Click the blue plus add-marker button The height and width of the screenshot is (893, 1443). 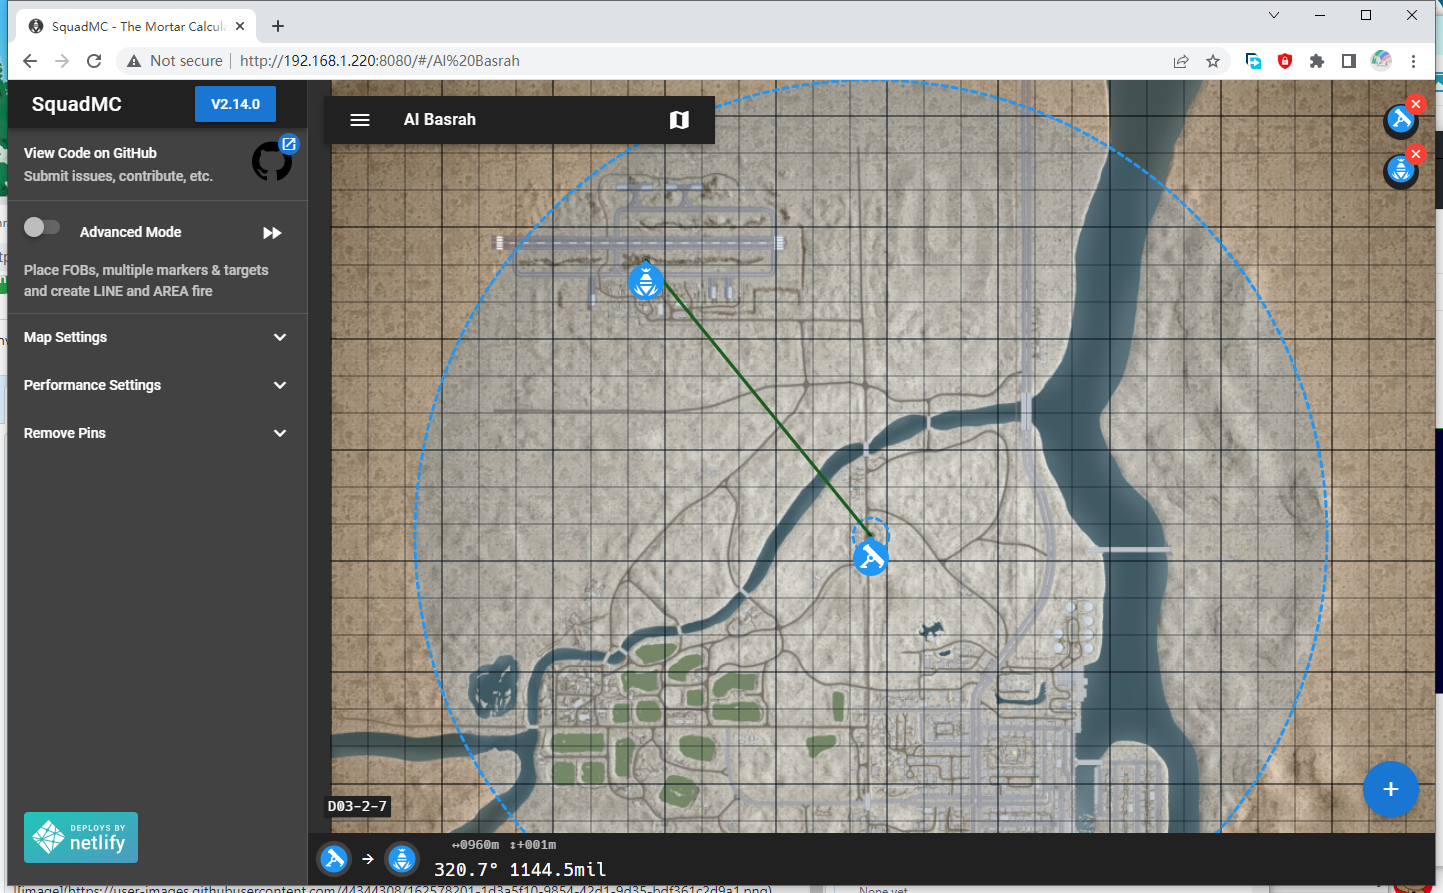pyautogui.click(x=1390, y=789)
